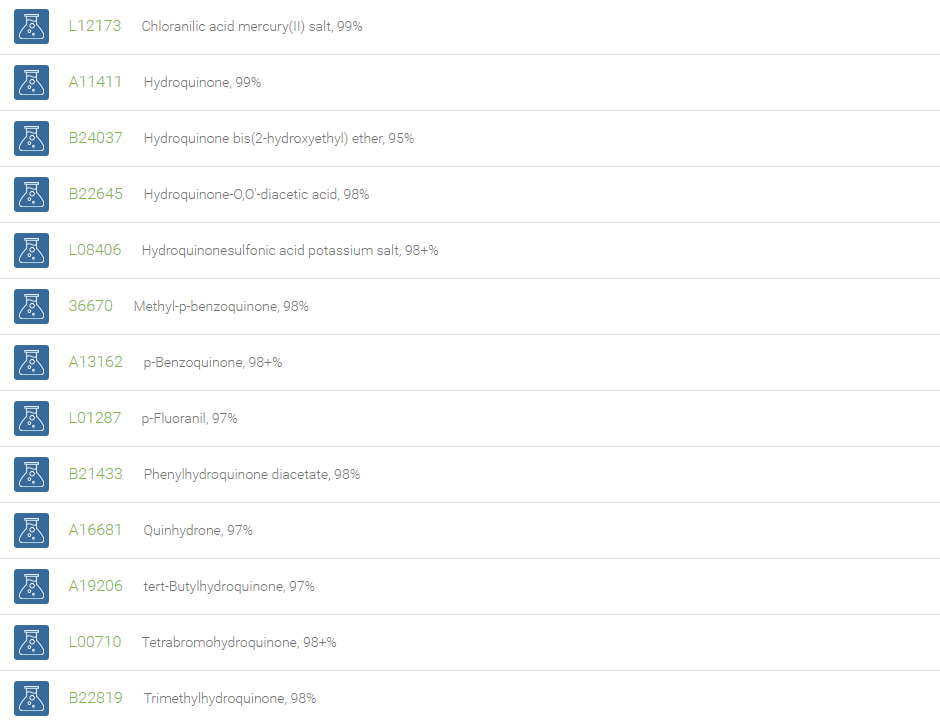Click the flask icon for Trimethylhydroquinone
The image size is (940, 725).
[x=31, y=698]
